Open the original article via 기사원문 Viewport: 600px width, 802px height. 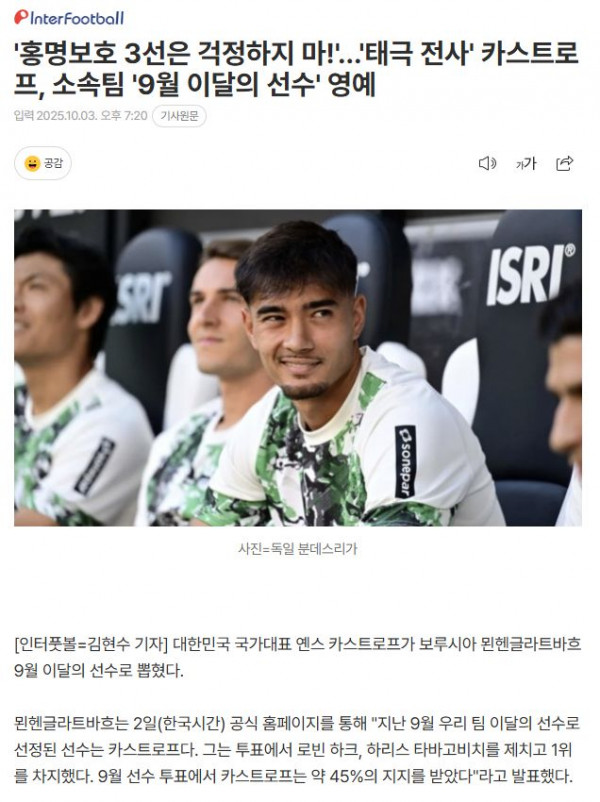[179, 116]
